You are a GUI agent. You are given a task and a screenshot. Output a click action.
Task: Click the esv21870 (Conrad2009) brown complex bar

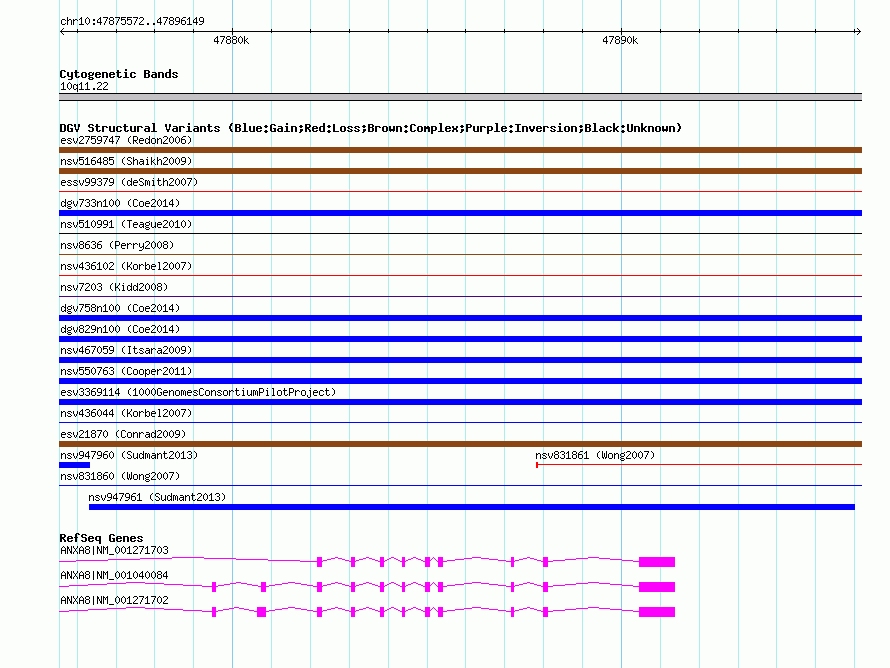[460, 444]
